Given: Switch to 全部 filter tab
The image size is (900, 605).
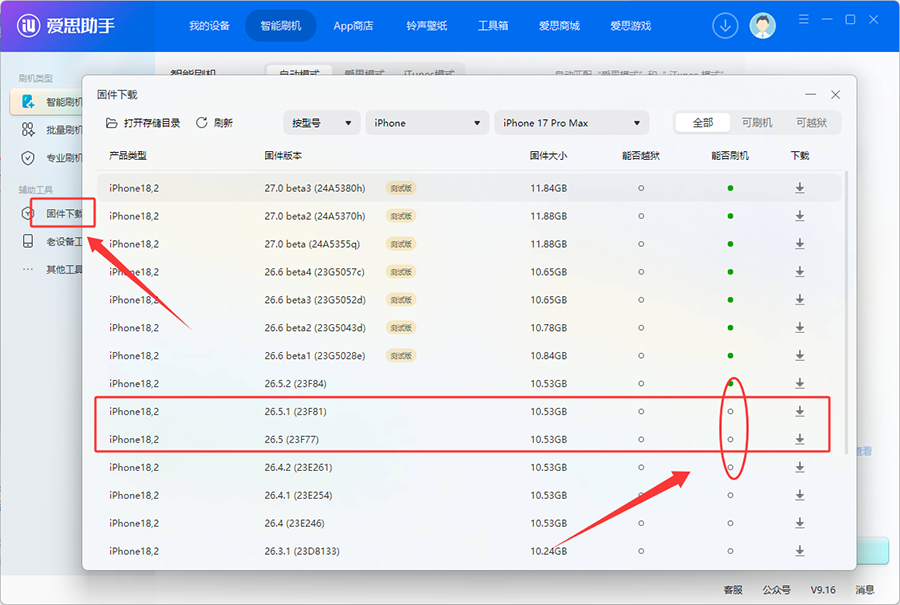Looking at the screenshot, I should point(703,123).
